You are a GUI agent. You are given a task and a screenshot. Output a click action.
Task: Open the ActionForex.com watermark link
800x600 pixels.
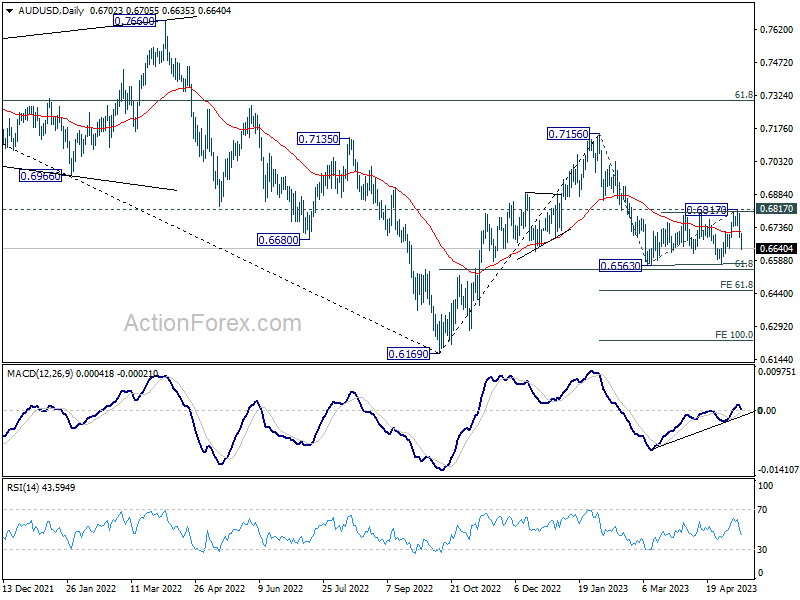[213, 323]
